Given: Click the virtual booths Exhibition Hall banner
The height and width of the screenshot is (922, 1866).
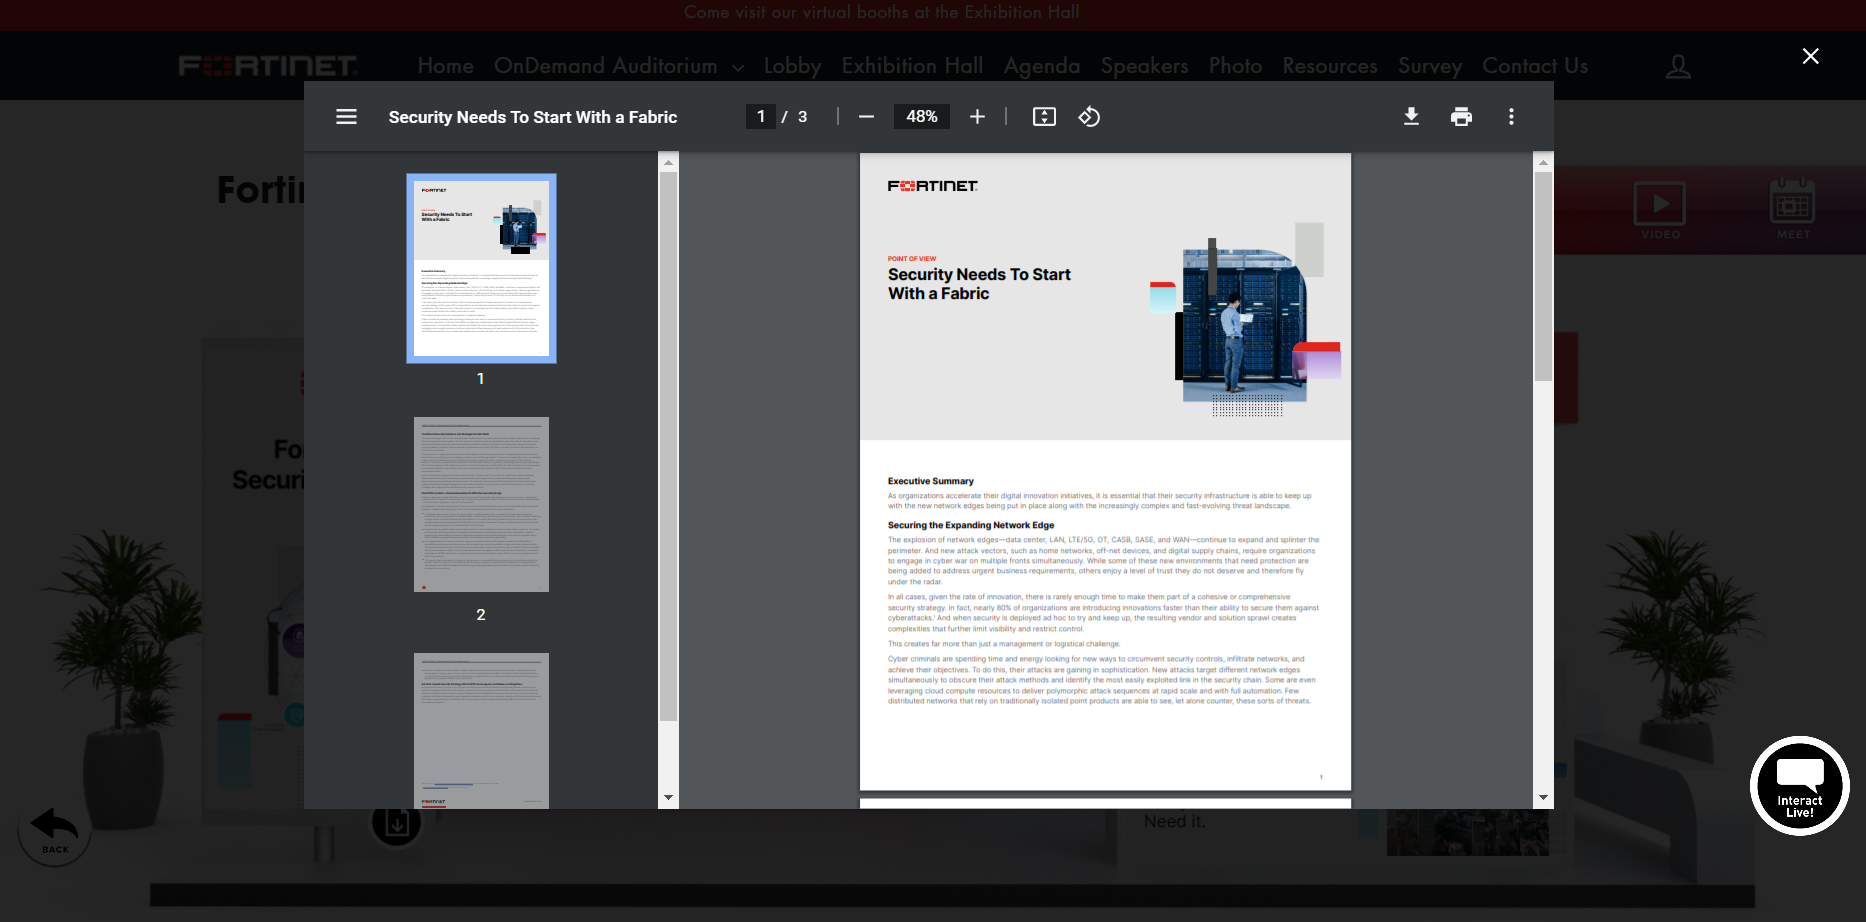Looking at the screenshot, I should click(881, 12).
